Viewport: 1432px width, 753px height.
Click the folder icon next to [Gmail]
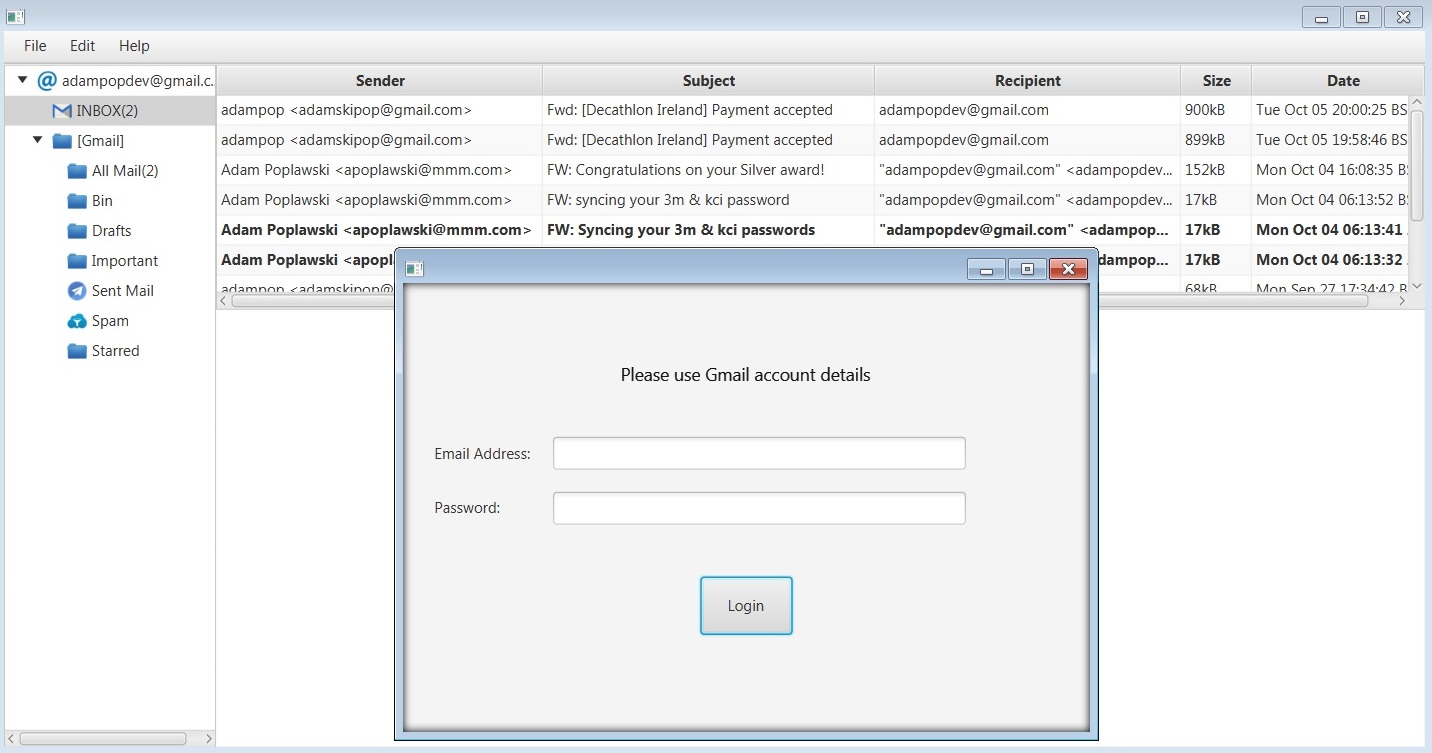point(62,141)
